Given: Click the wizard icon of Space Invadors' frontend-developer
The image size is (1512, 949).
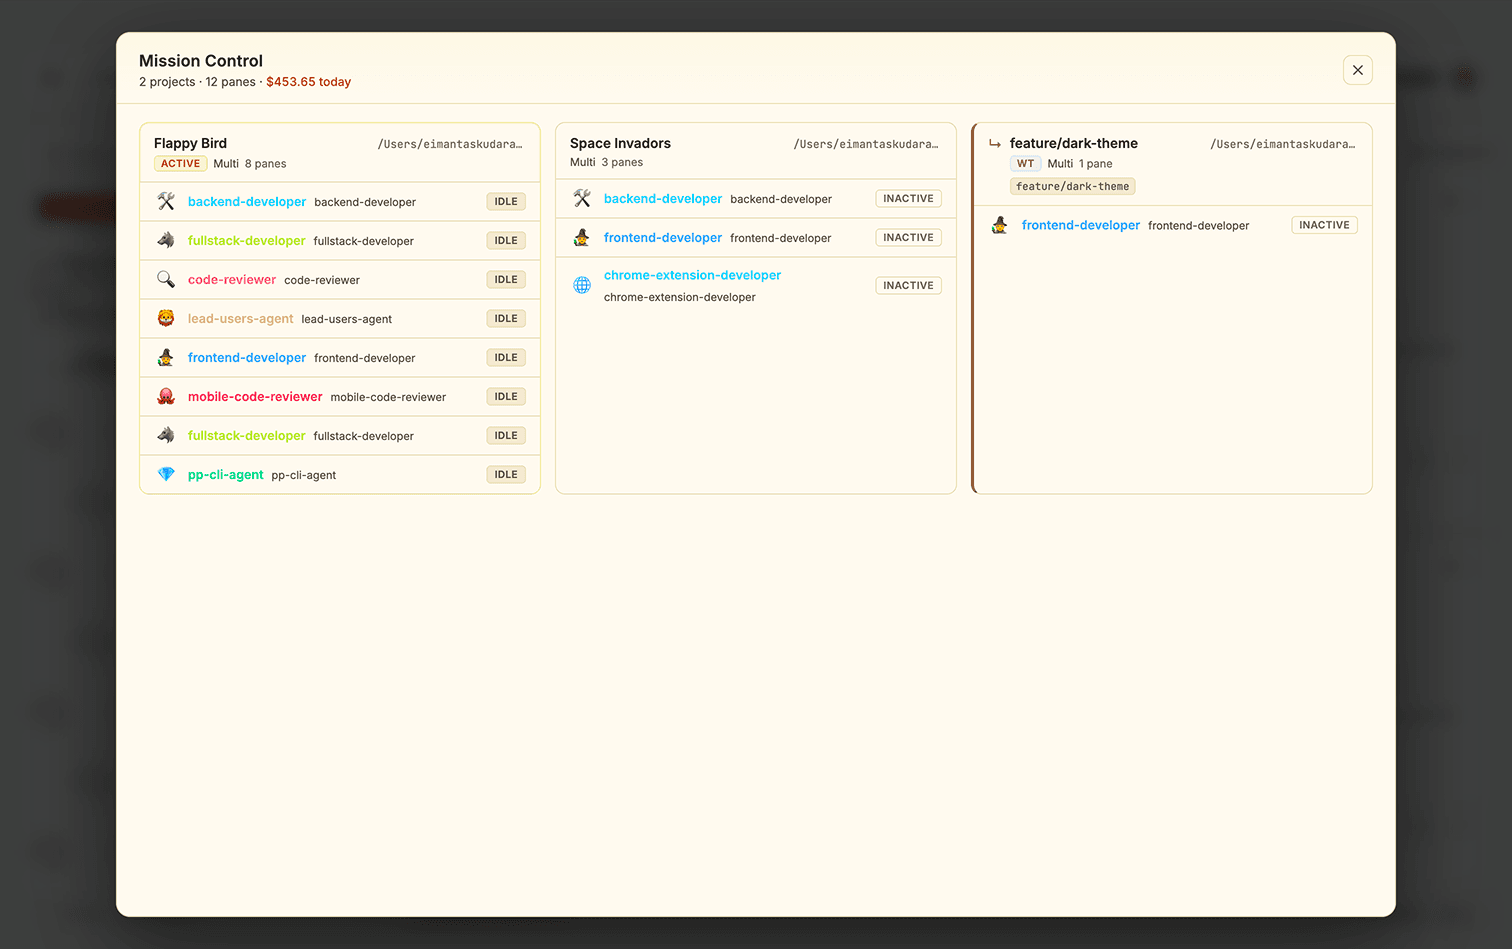Looking at the screenshot, I should tap(582, 237).
